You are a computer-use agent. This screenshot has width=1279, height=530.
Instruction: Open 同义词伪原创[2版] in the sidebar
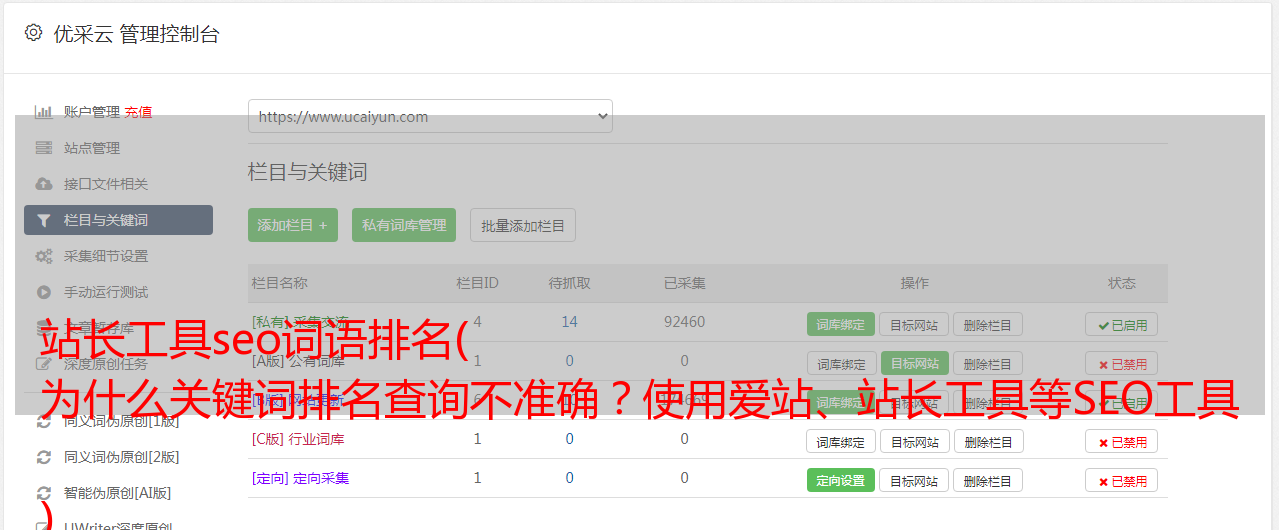click(x=122, y=457)
